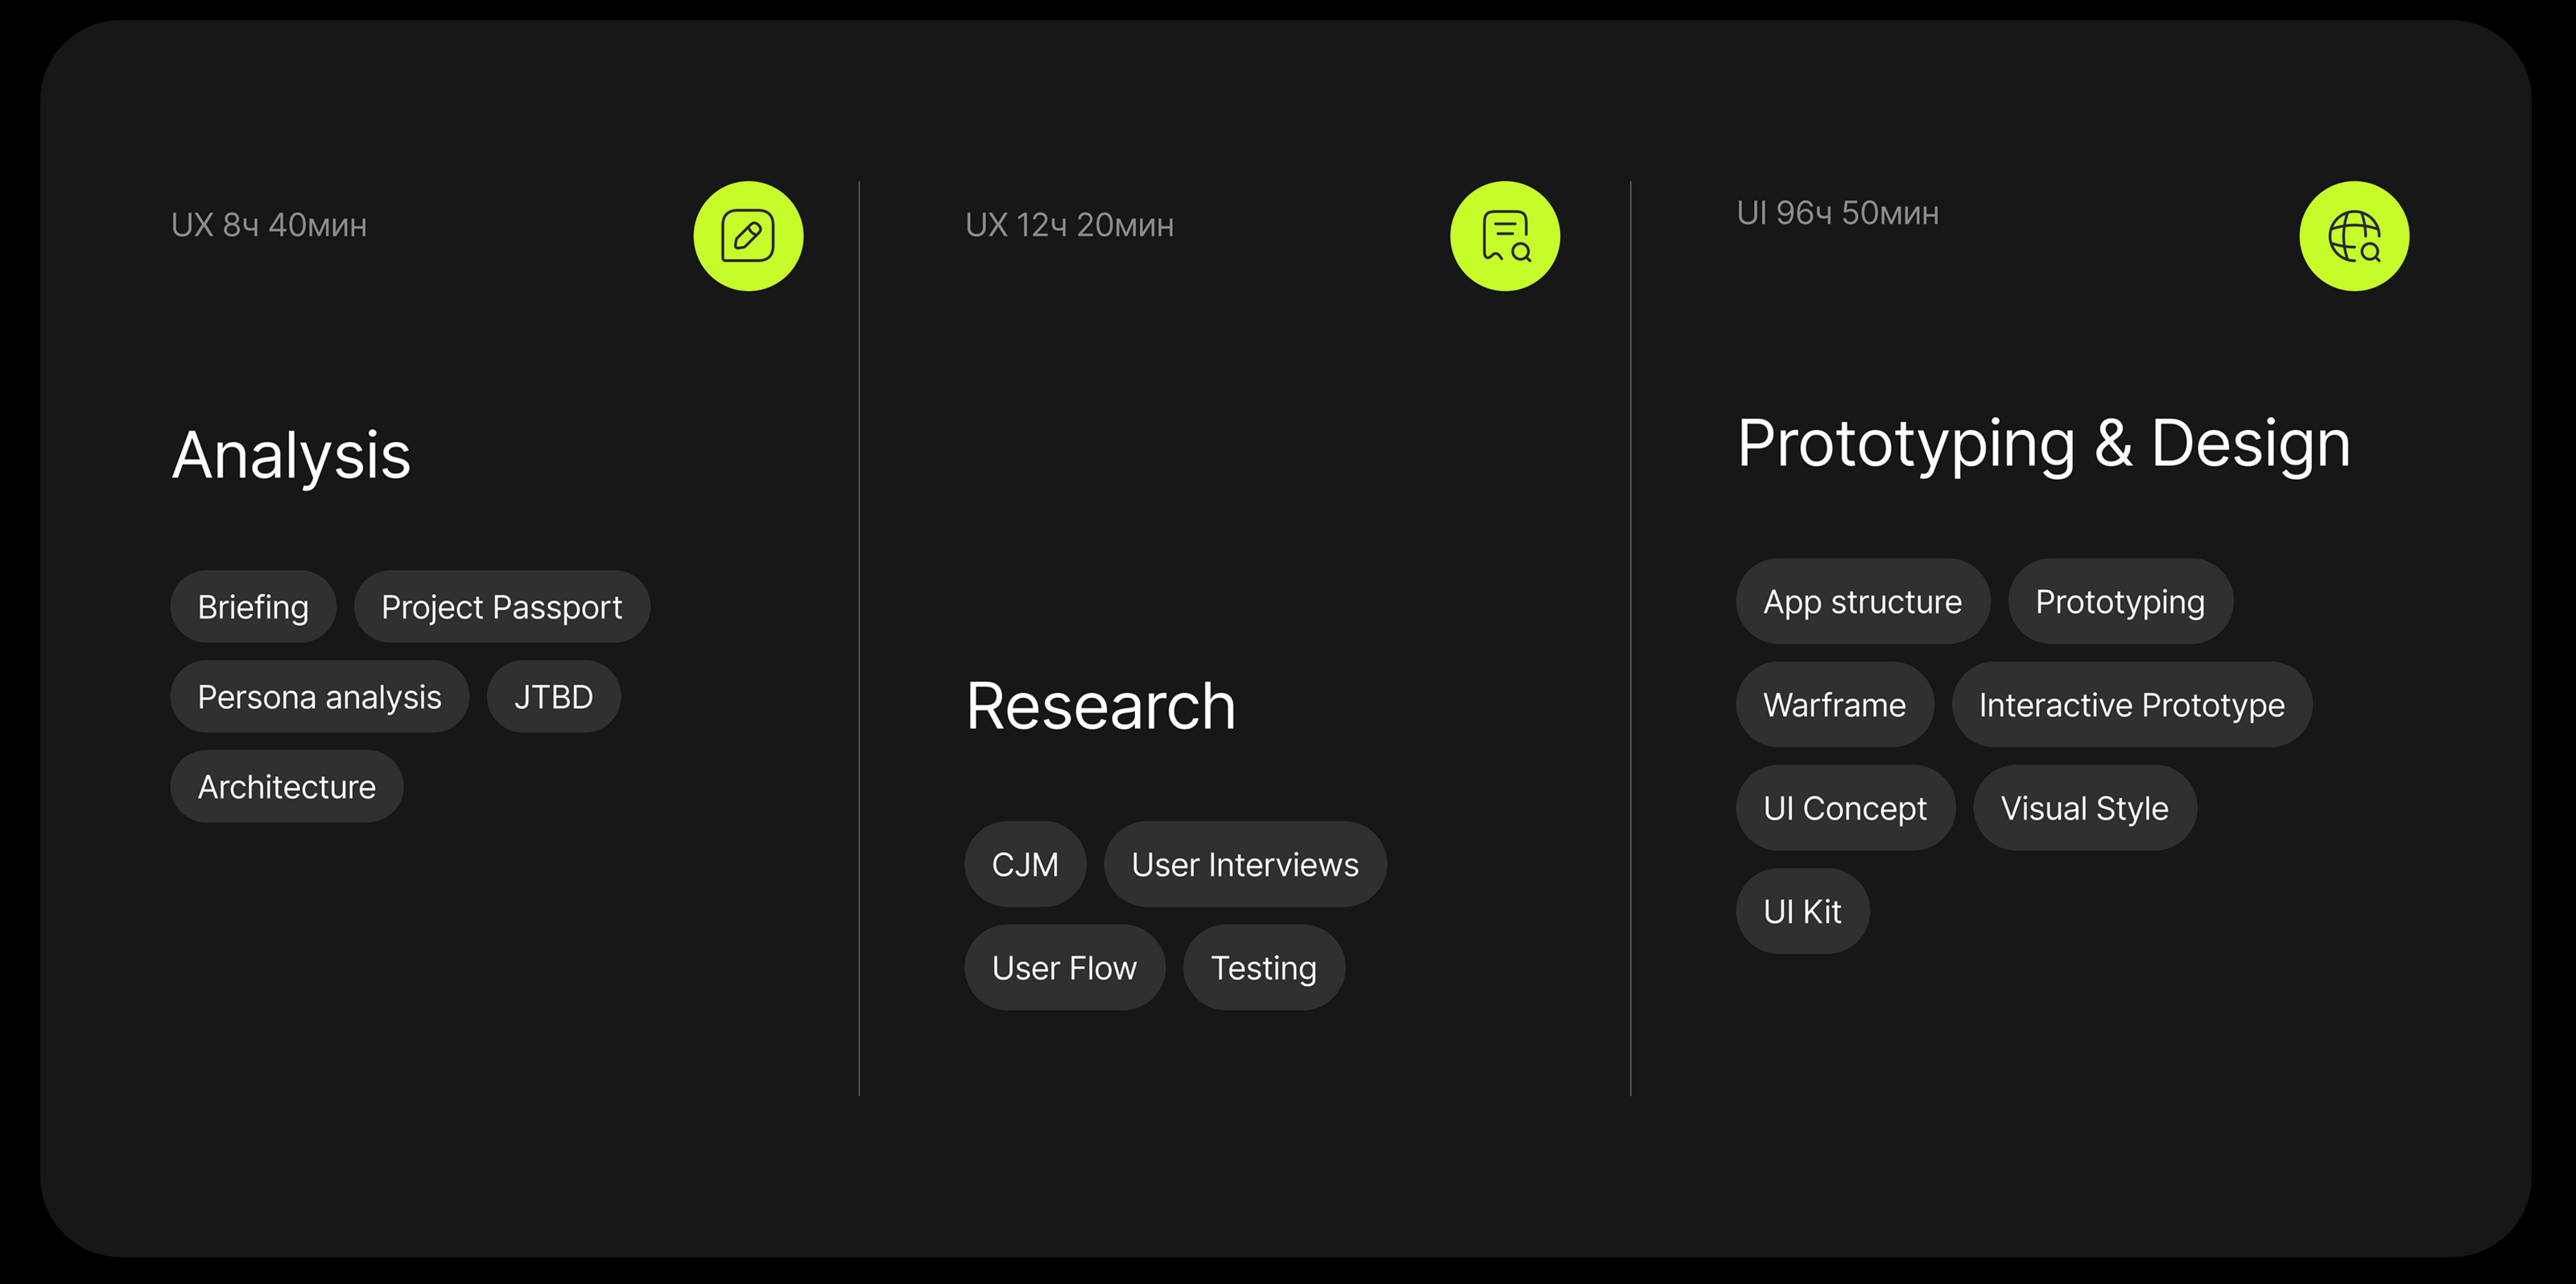Click the Persona analysis pill
The width and height of the screenshot is (2576, 1284).
tap(319, 697)
